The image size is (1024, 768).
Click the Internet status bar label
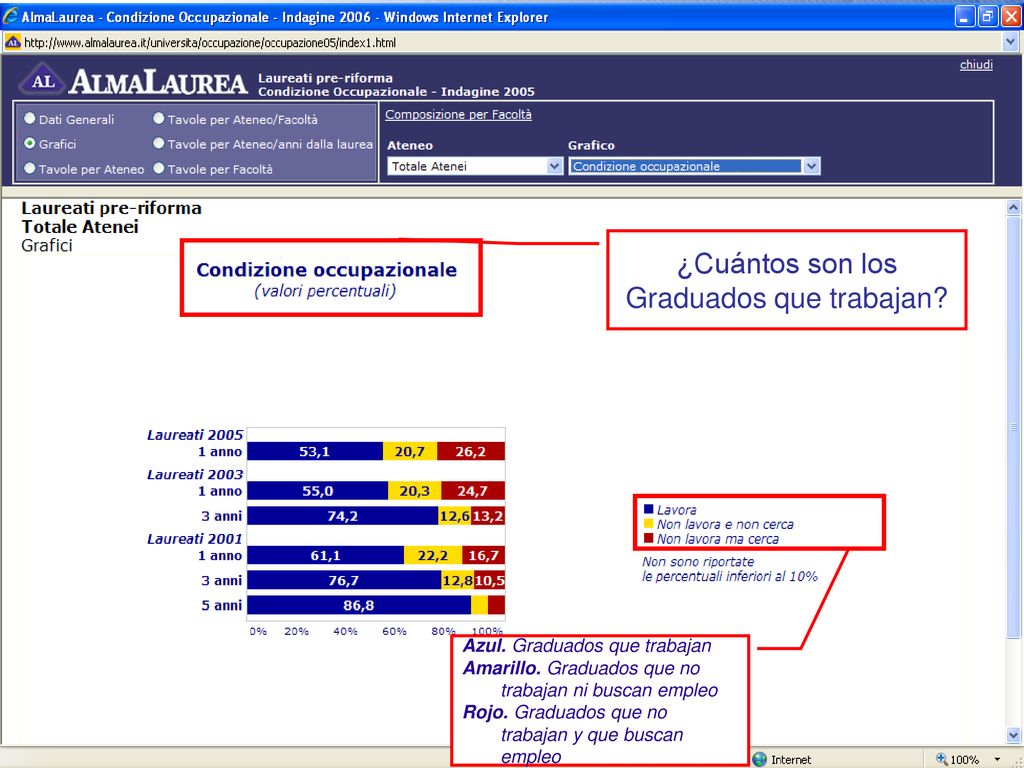[x=791, y=760]
